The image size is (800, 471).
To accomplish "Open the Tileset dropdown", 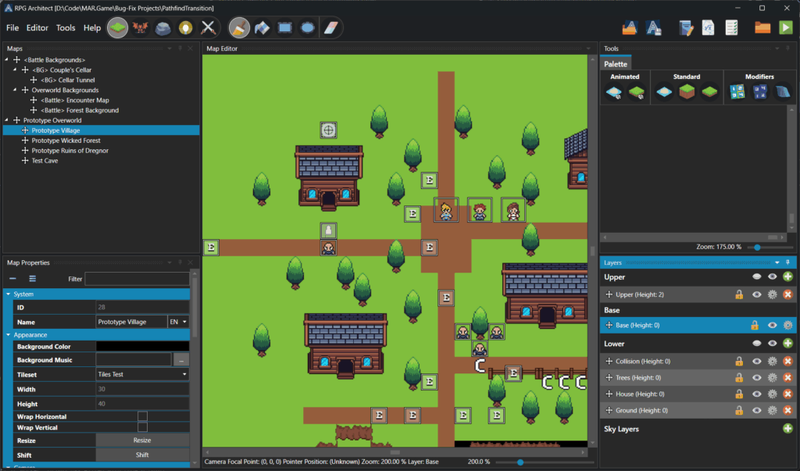I will 142,374.
